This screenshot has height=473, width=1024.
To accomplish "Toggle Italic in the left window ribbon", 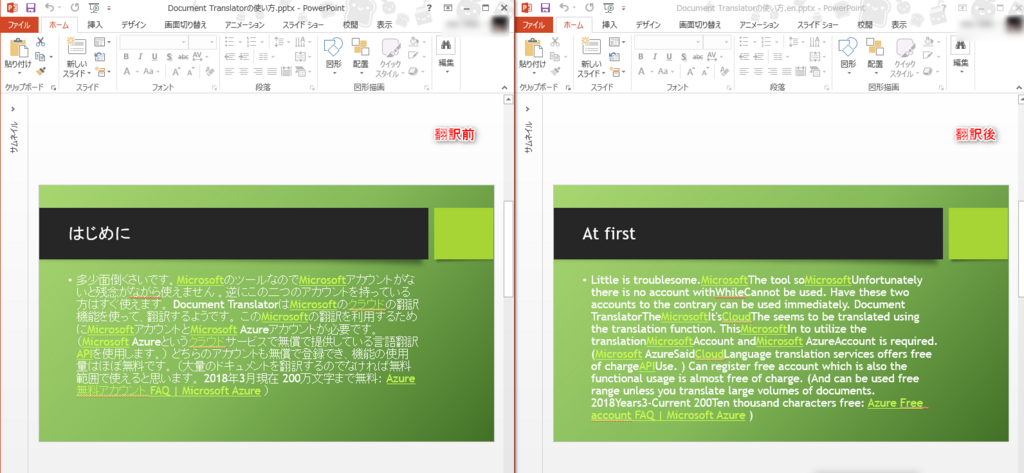I will (140, 56).
